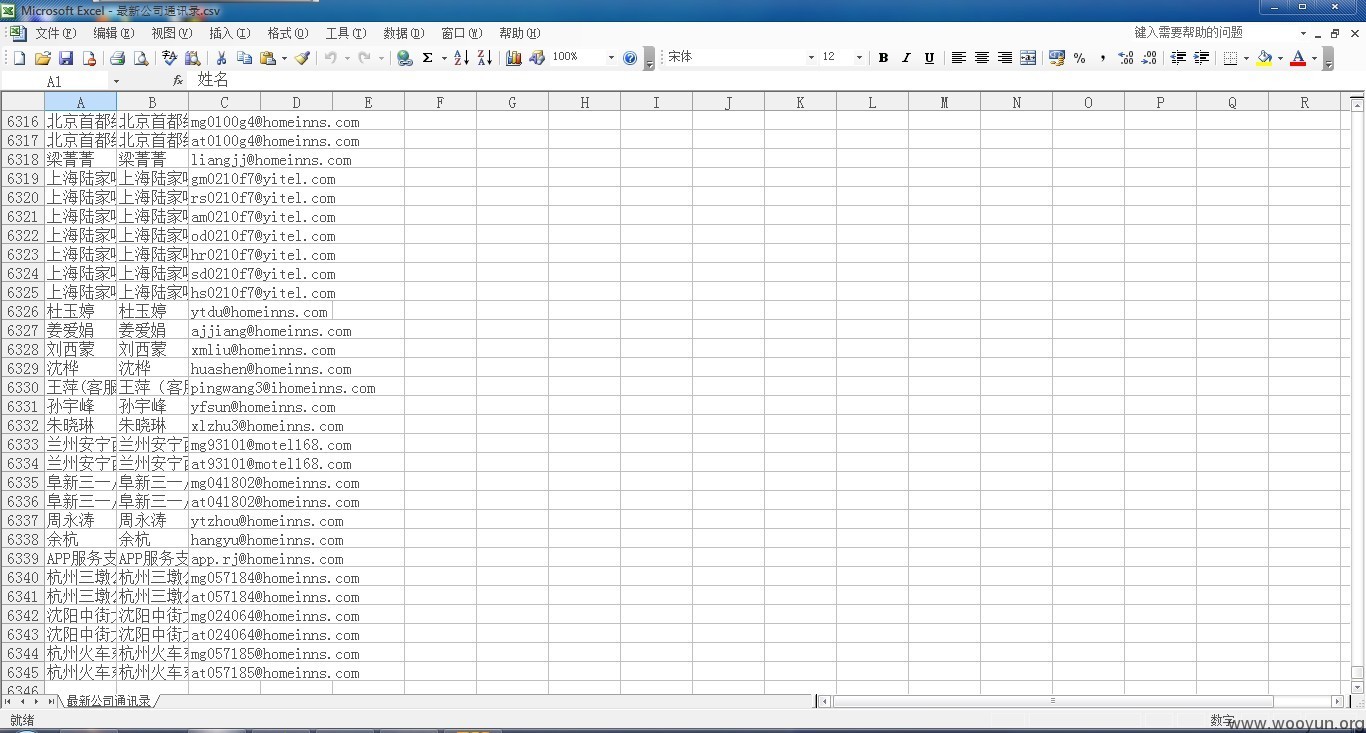
Task: Apply comma style formatting
Action: tap(1103, 58)
